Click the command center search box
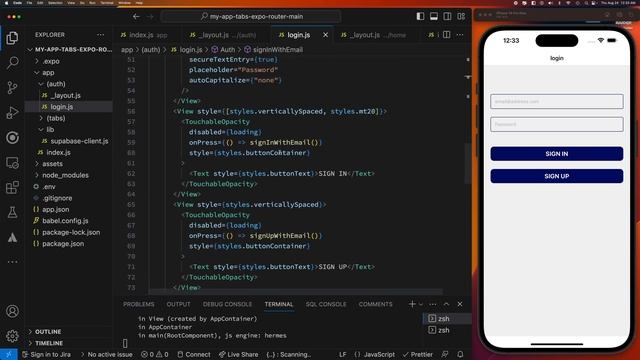Image resolution: width=640 pixels, height=360 pixels. 251,16
